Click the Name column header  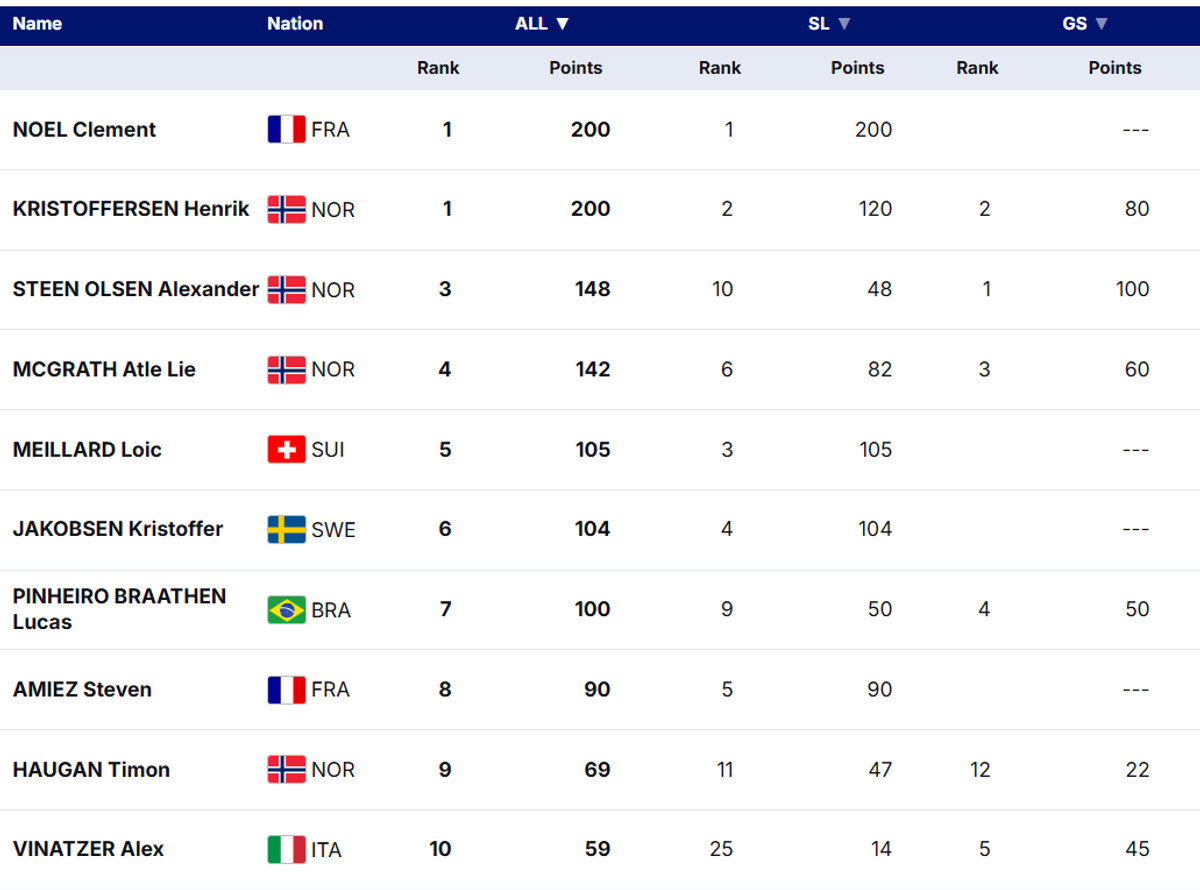(37, 24)
